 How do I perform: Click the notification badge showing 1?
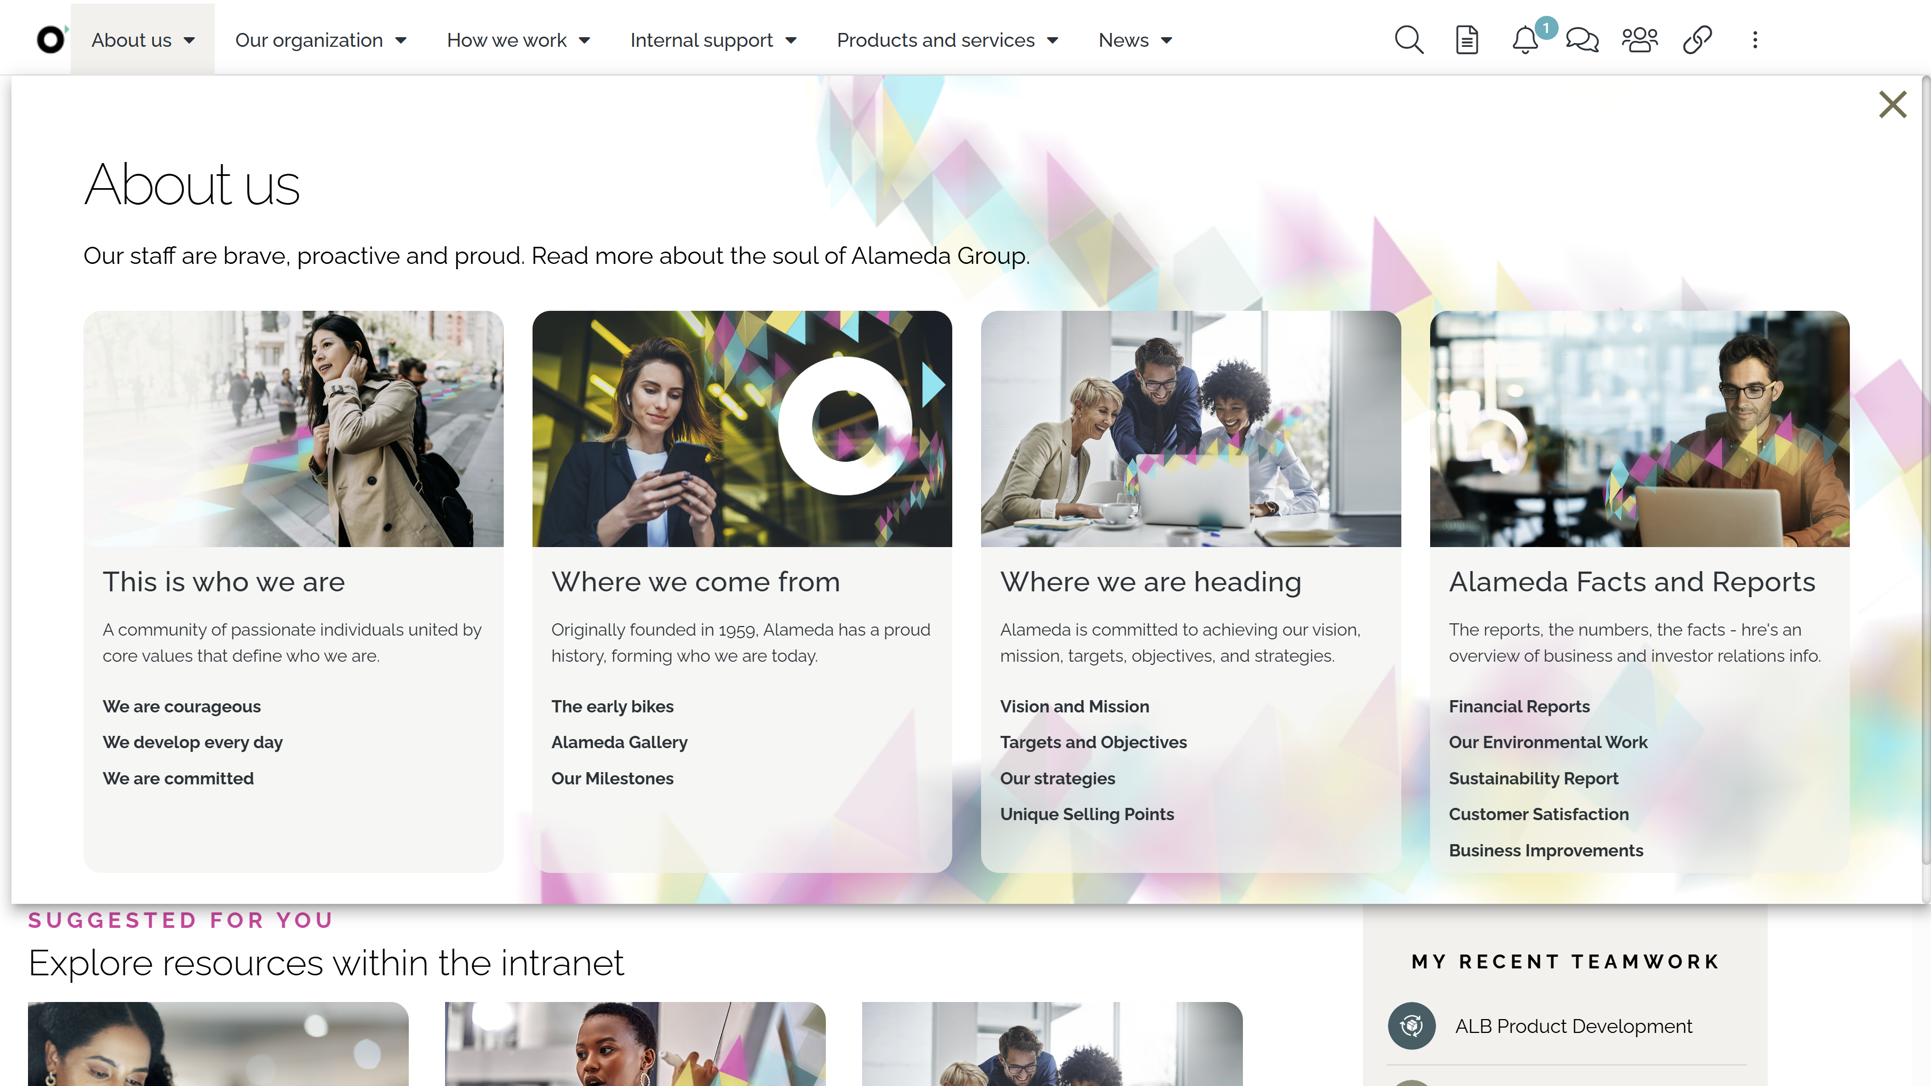click(1545, 28)
